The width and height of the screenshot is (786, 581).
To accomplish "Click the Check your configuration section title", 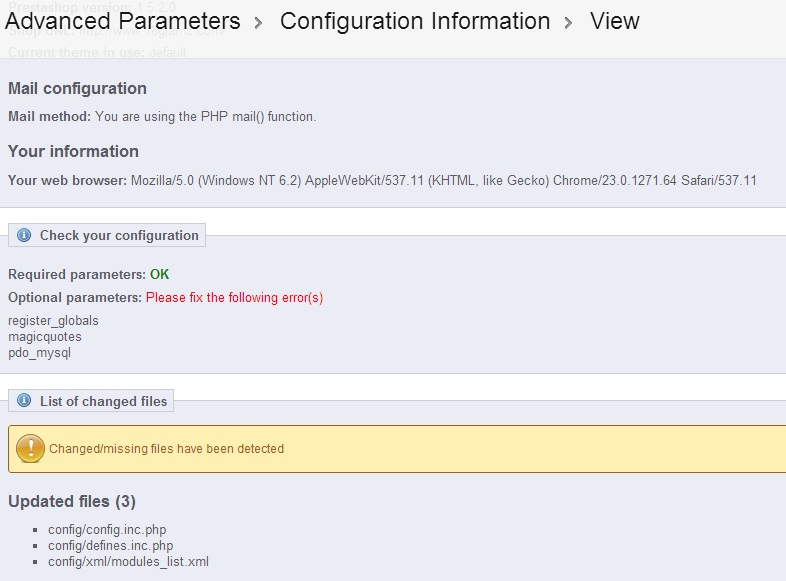I will [x=119, y=236].
